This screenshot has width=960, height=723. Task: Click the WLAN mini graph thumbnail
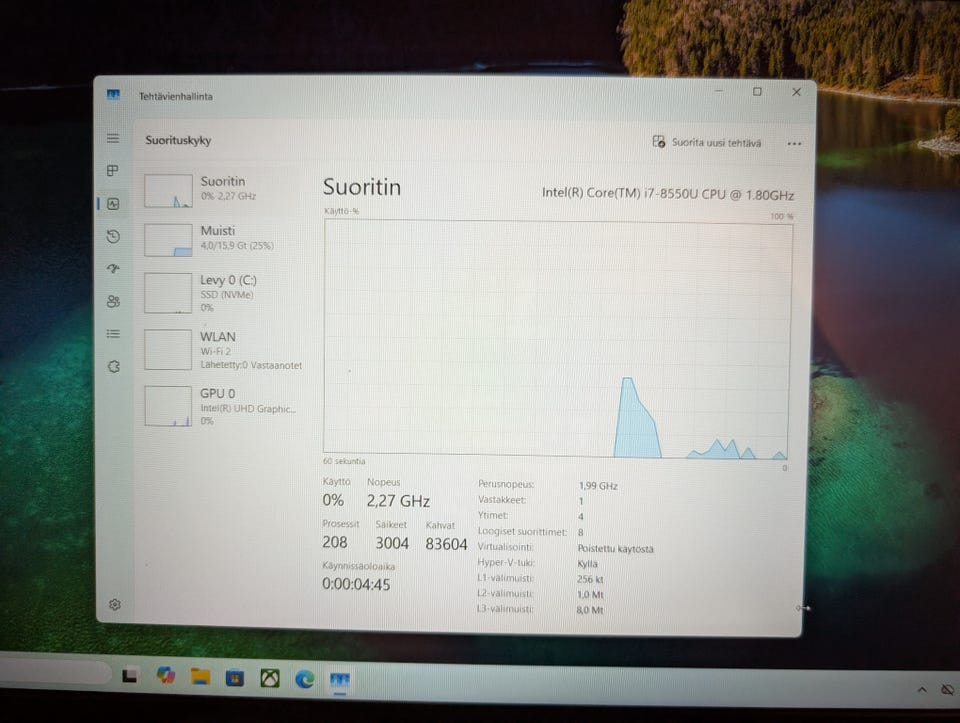point(168,350)
